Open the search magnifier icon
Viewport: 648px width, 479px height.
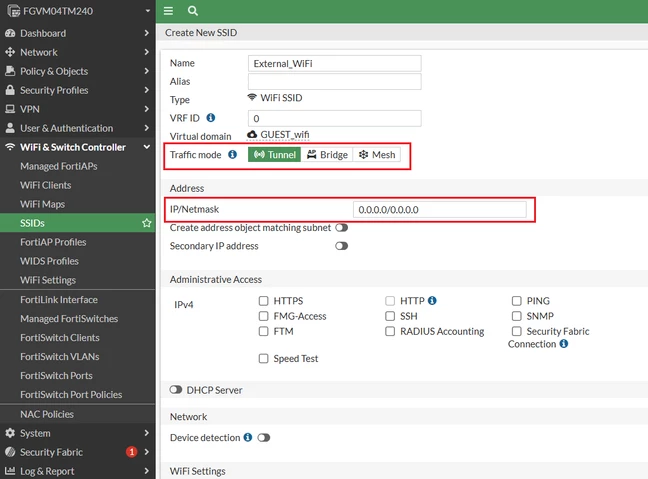[x=193, y=11]
